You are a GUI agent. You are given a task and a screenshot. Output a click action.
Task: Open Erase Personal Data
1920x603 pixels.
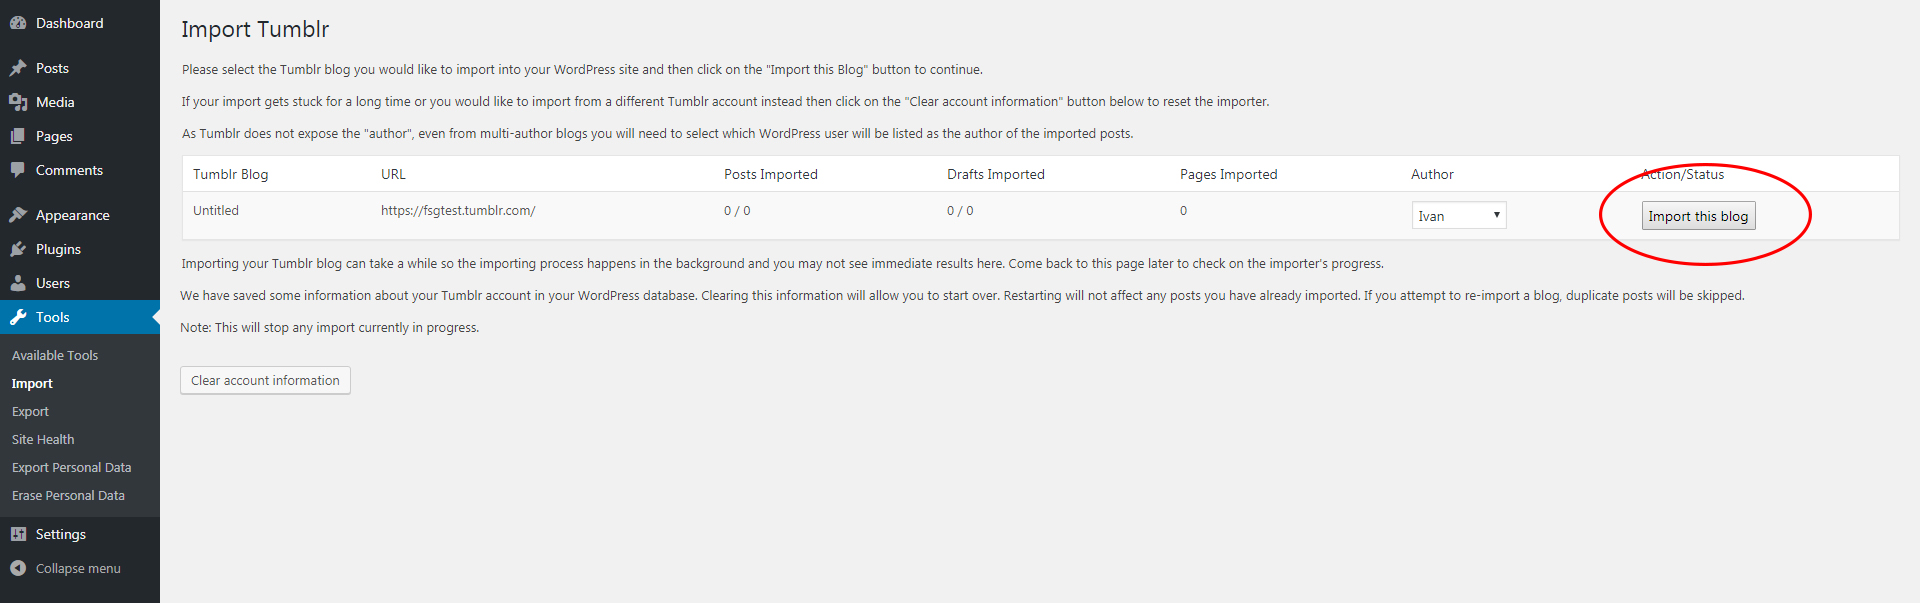(67, 495)
